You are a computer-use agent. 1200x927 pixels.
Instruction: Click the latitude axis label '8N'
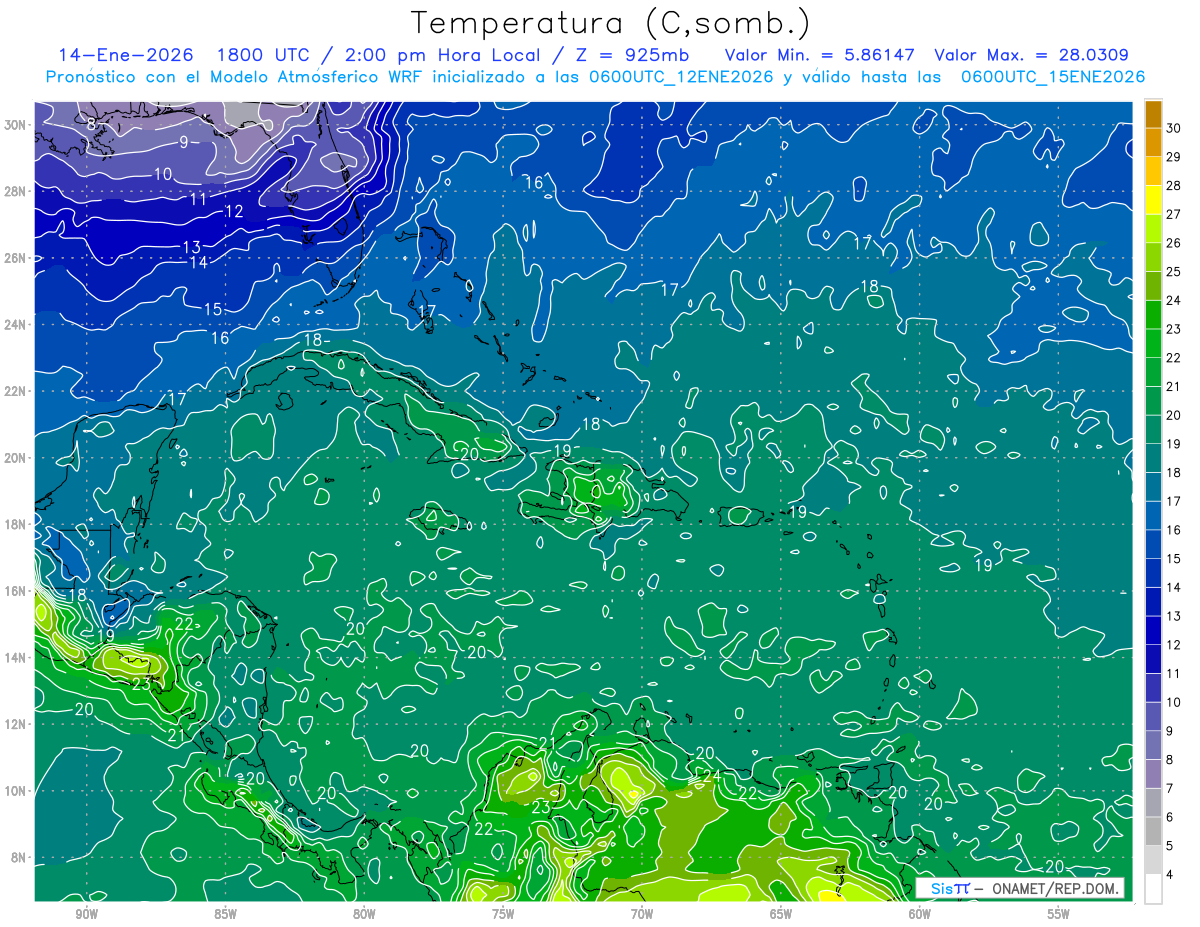(20, 857)
